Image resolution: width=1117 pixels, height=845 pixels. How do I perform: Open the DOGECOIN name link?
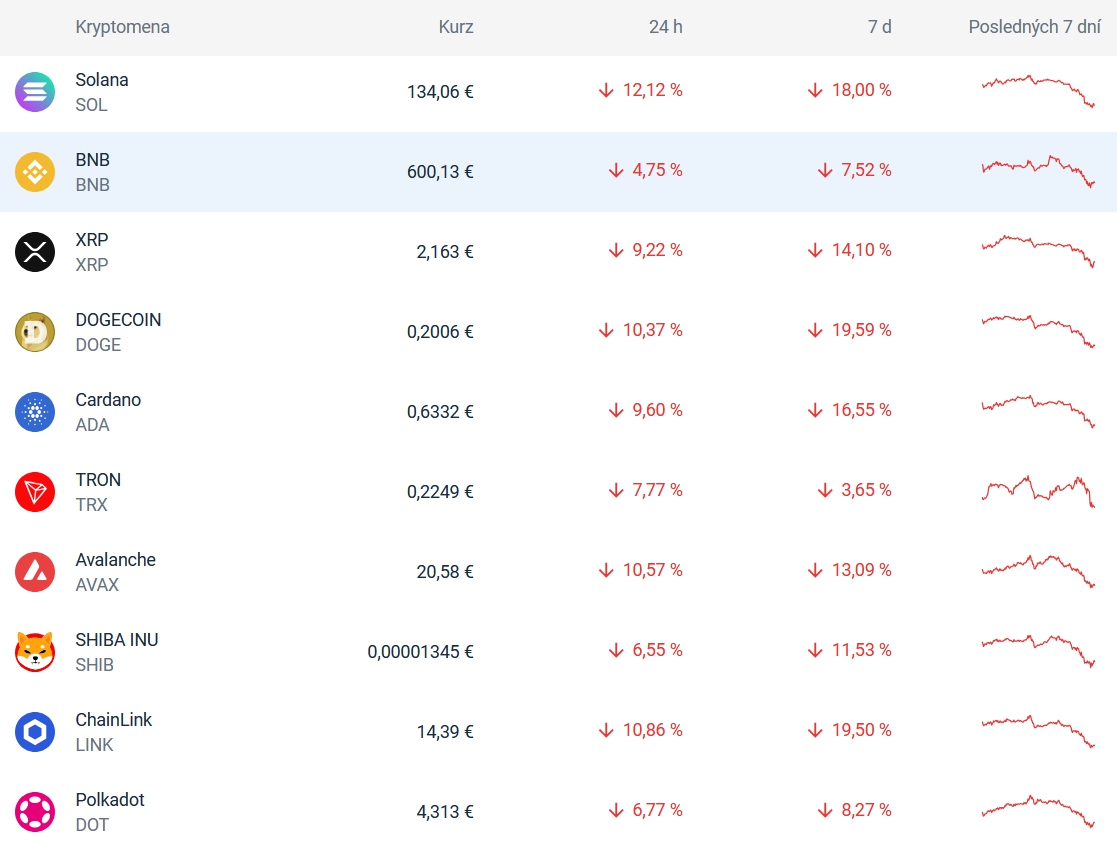pos(118,320)
